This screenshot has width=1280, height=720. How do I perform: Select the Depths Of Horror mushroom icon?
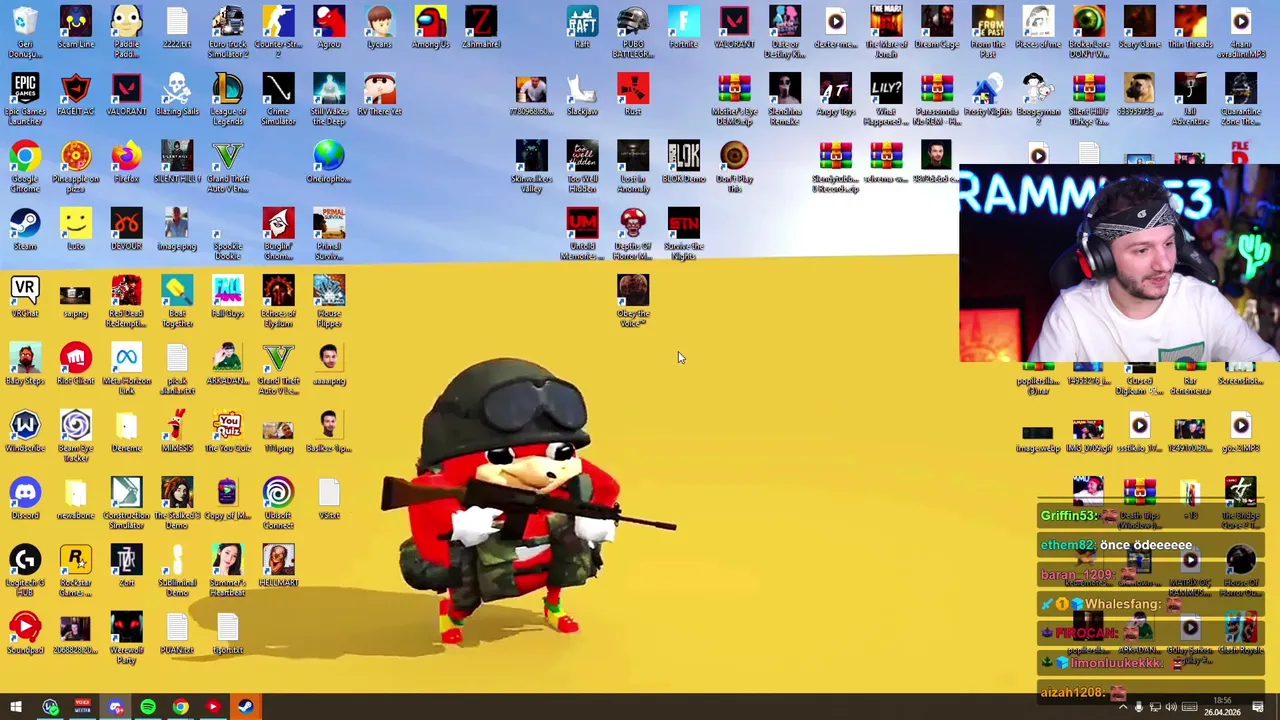click(x=633, y=232)
